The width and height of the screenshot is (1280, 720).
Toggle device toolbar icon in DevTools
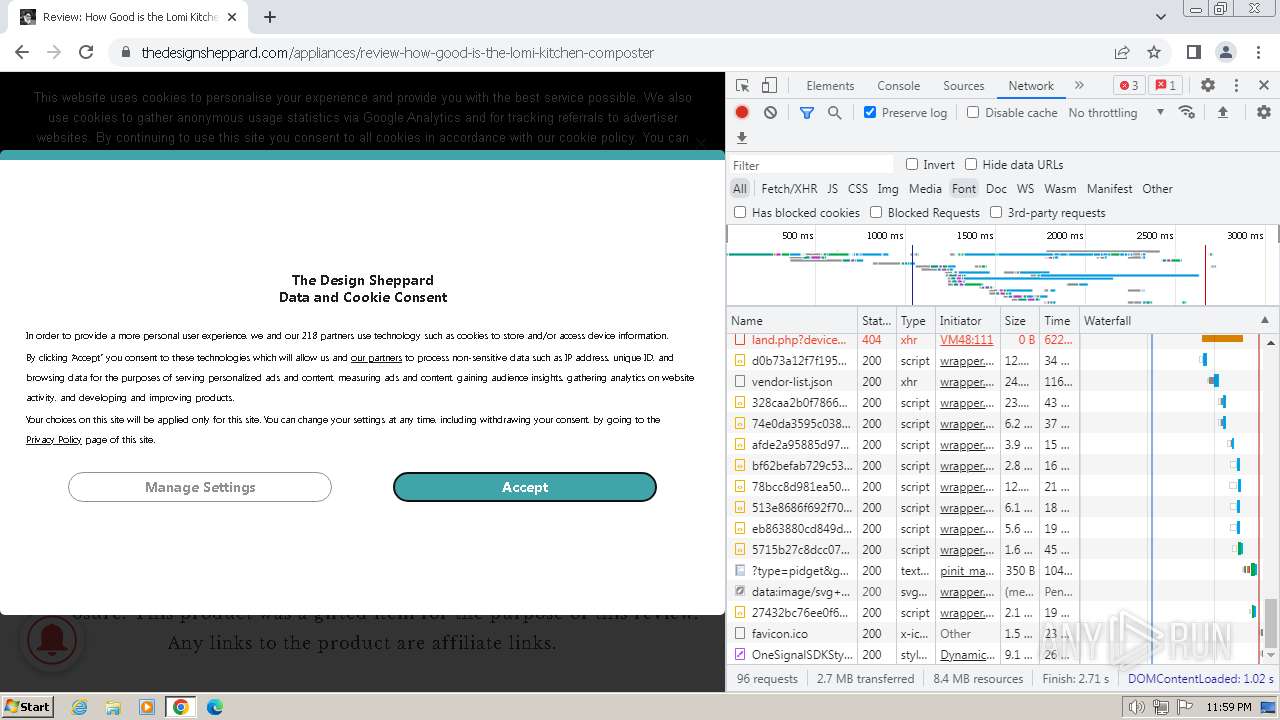[769, 86]
